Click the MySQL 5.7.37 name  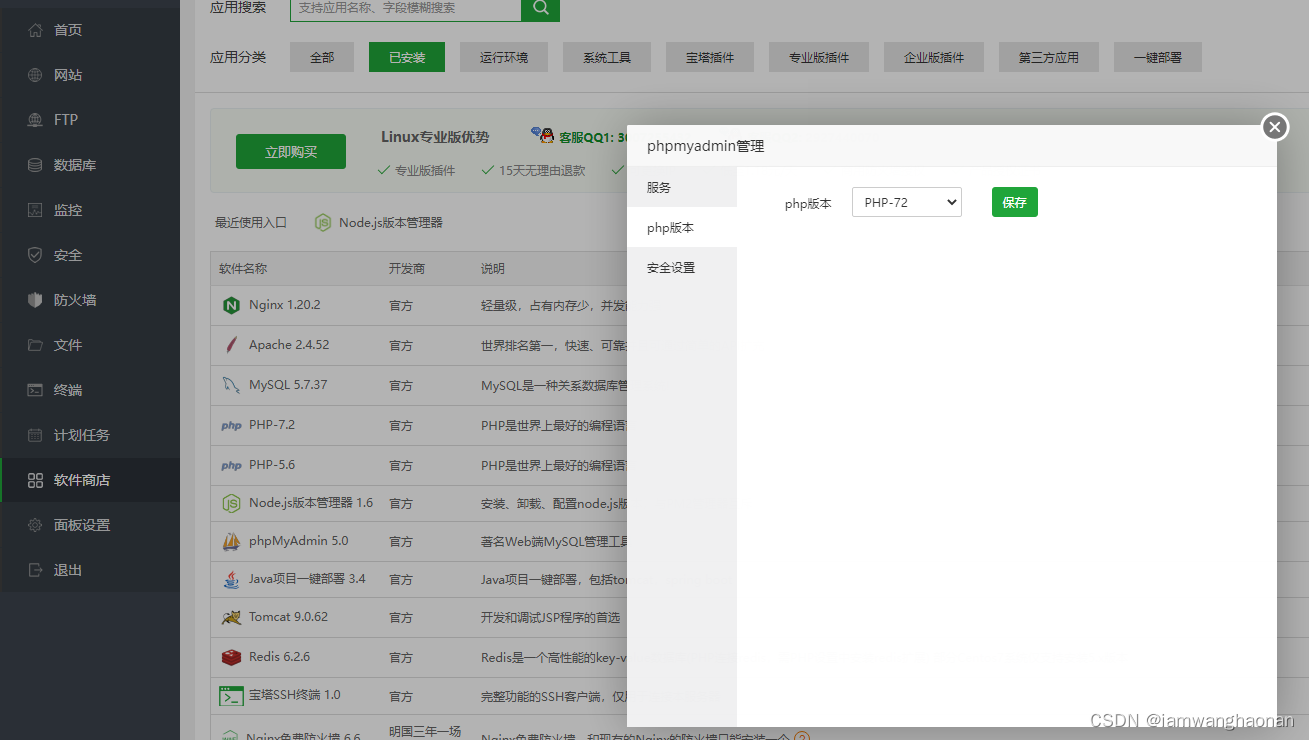tap(288, 384)
